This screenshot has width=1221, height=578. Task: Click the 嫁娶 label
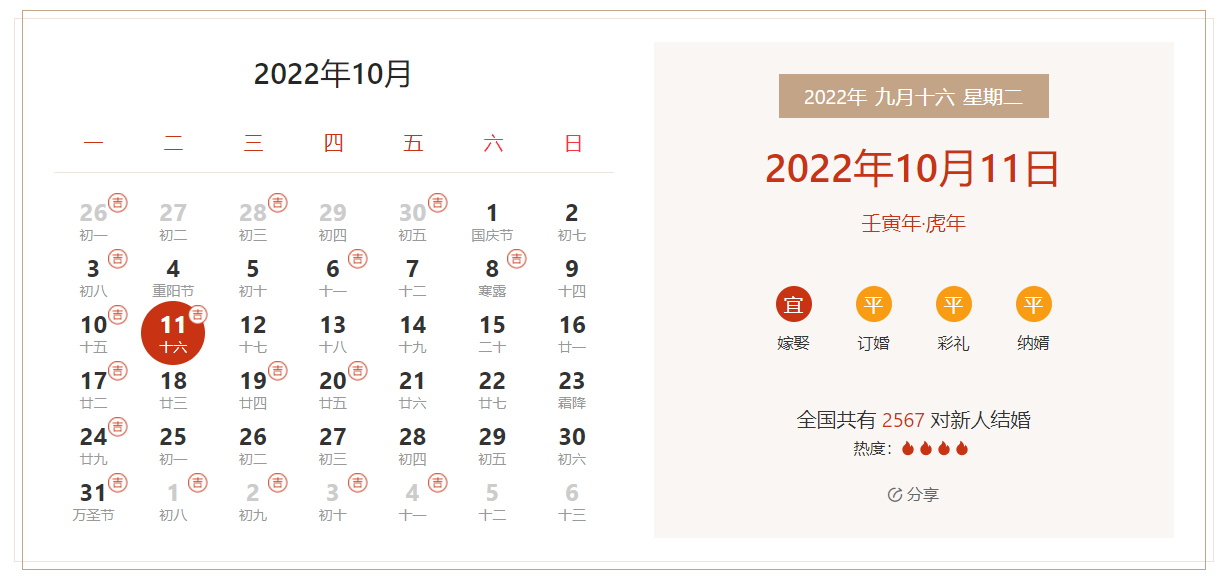click(794, 343)
